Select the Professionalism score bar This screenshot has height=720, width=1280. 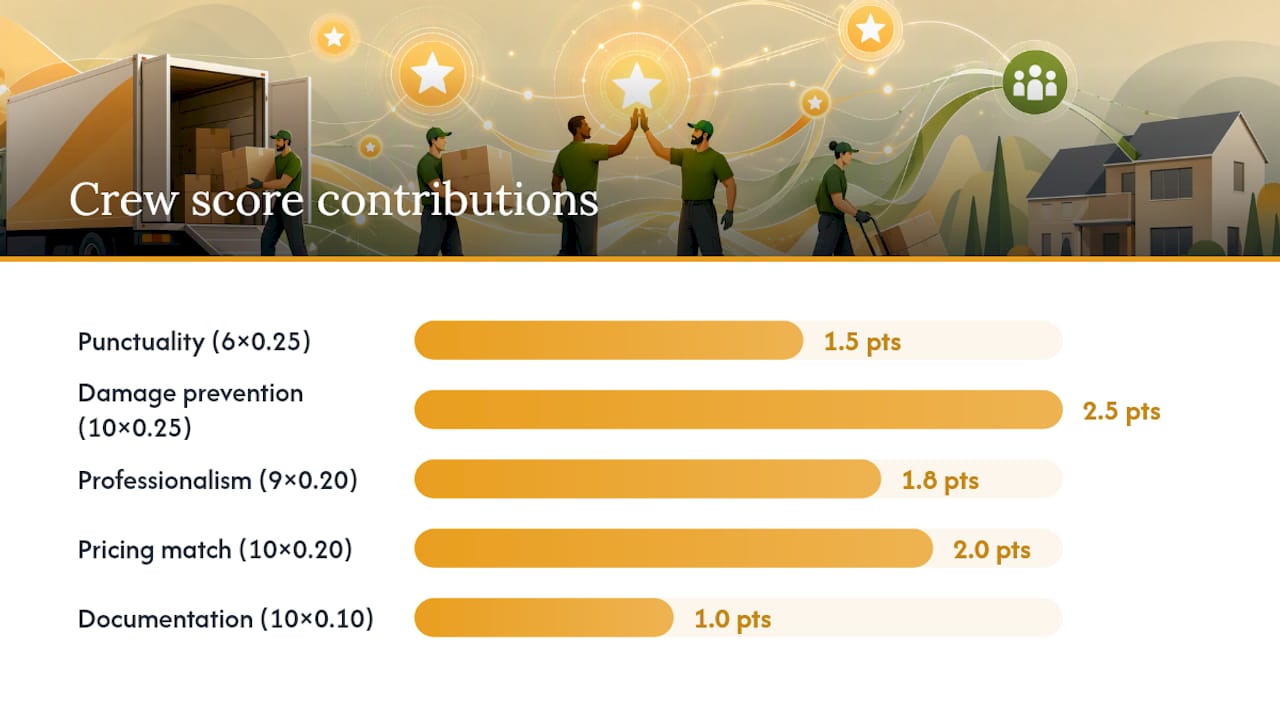coord(738,479)
